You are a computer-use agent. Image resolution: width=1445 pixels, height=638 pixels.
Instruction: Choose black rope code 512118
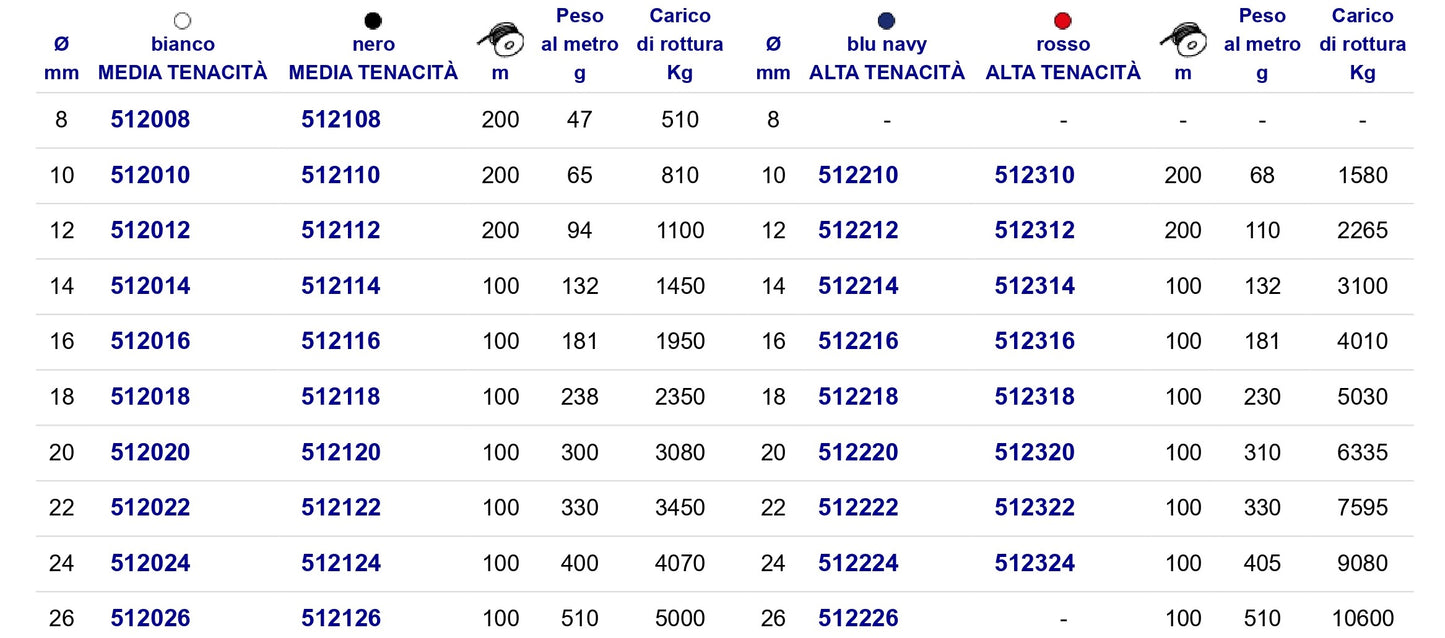341,397
